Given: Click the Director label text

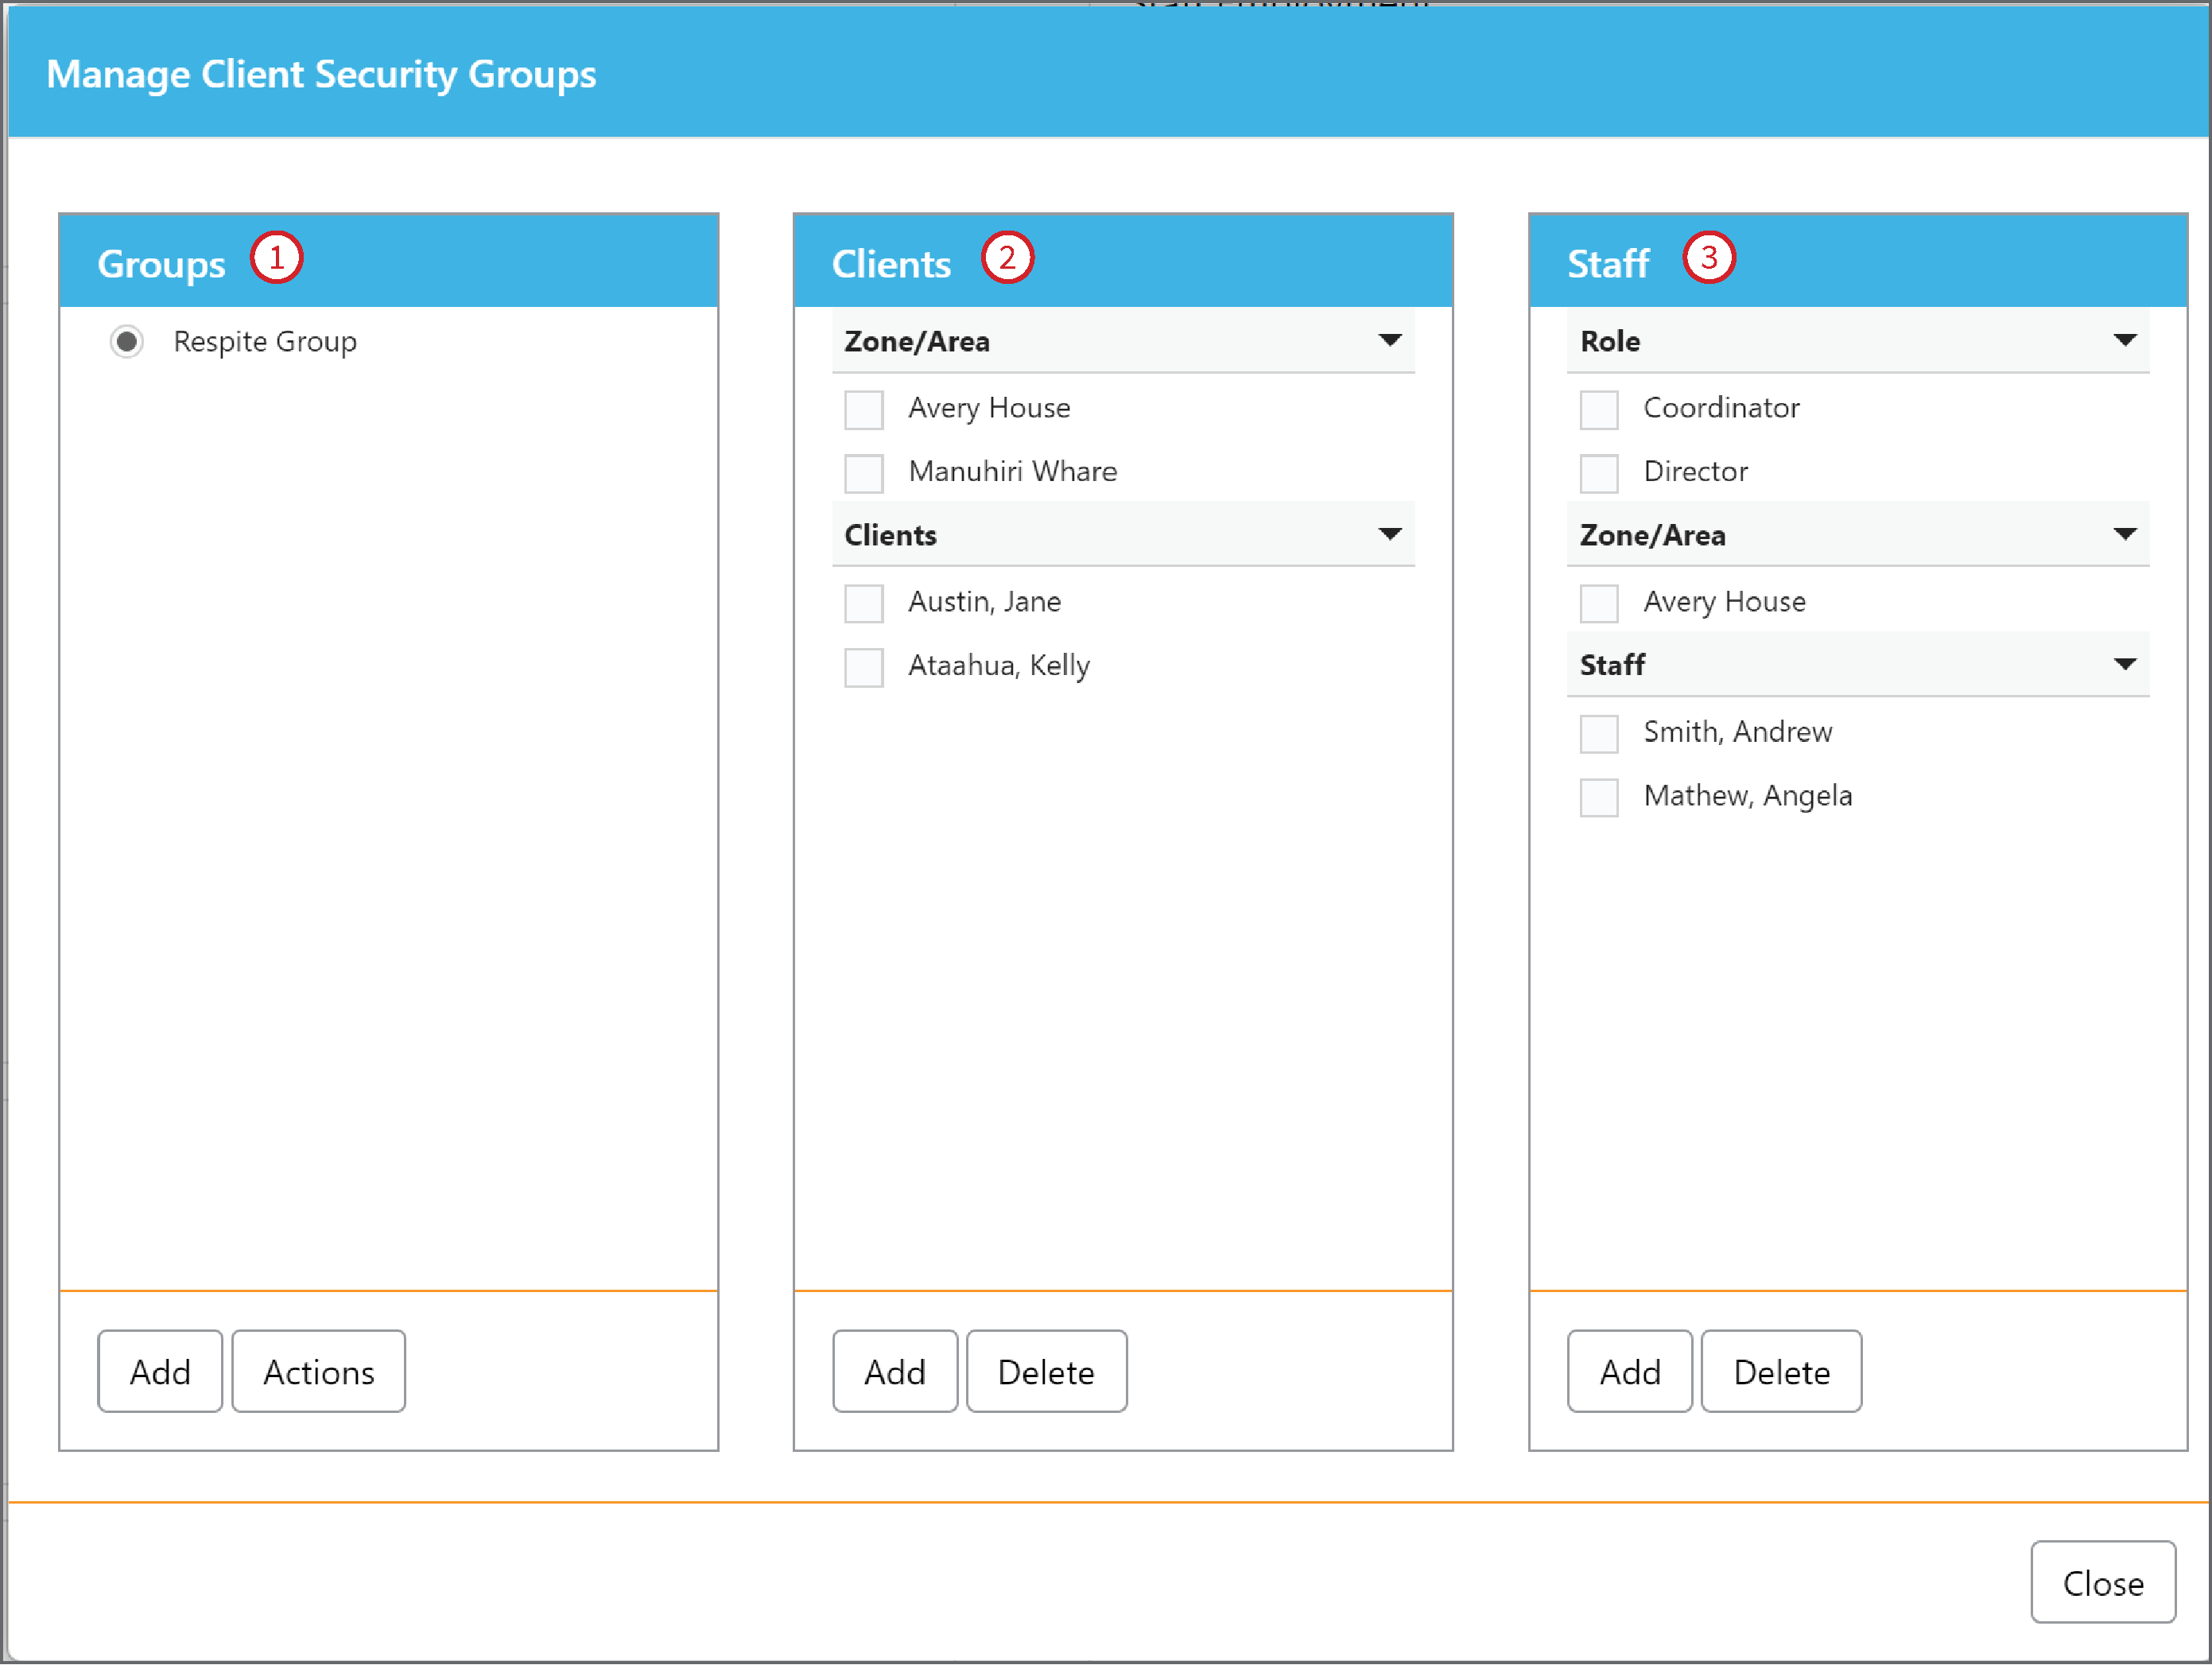Looking at the screenshot, I should tap(1696, 472).
